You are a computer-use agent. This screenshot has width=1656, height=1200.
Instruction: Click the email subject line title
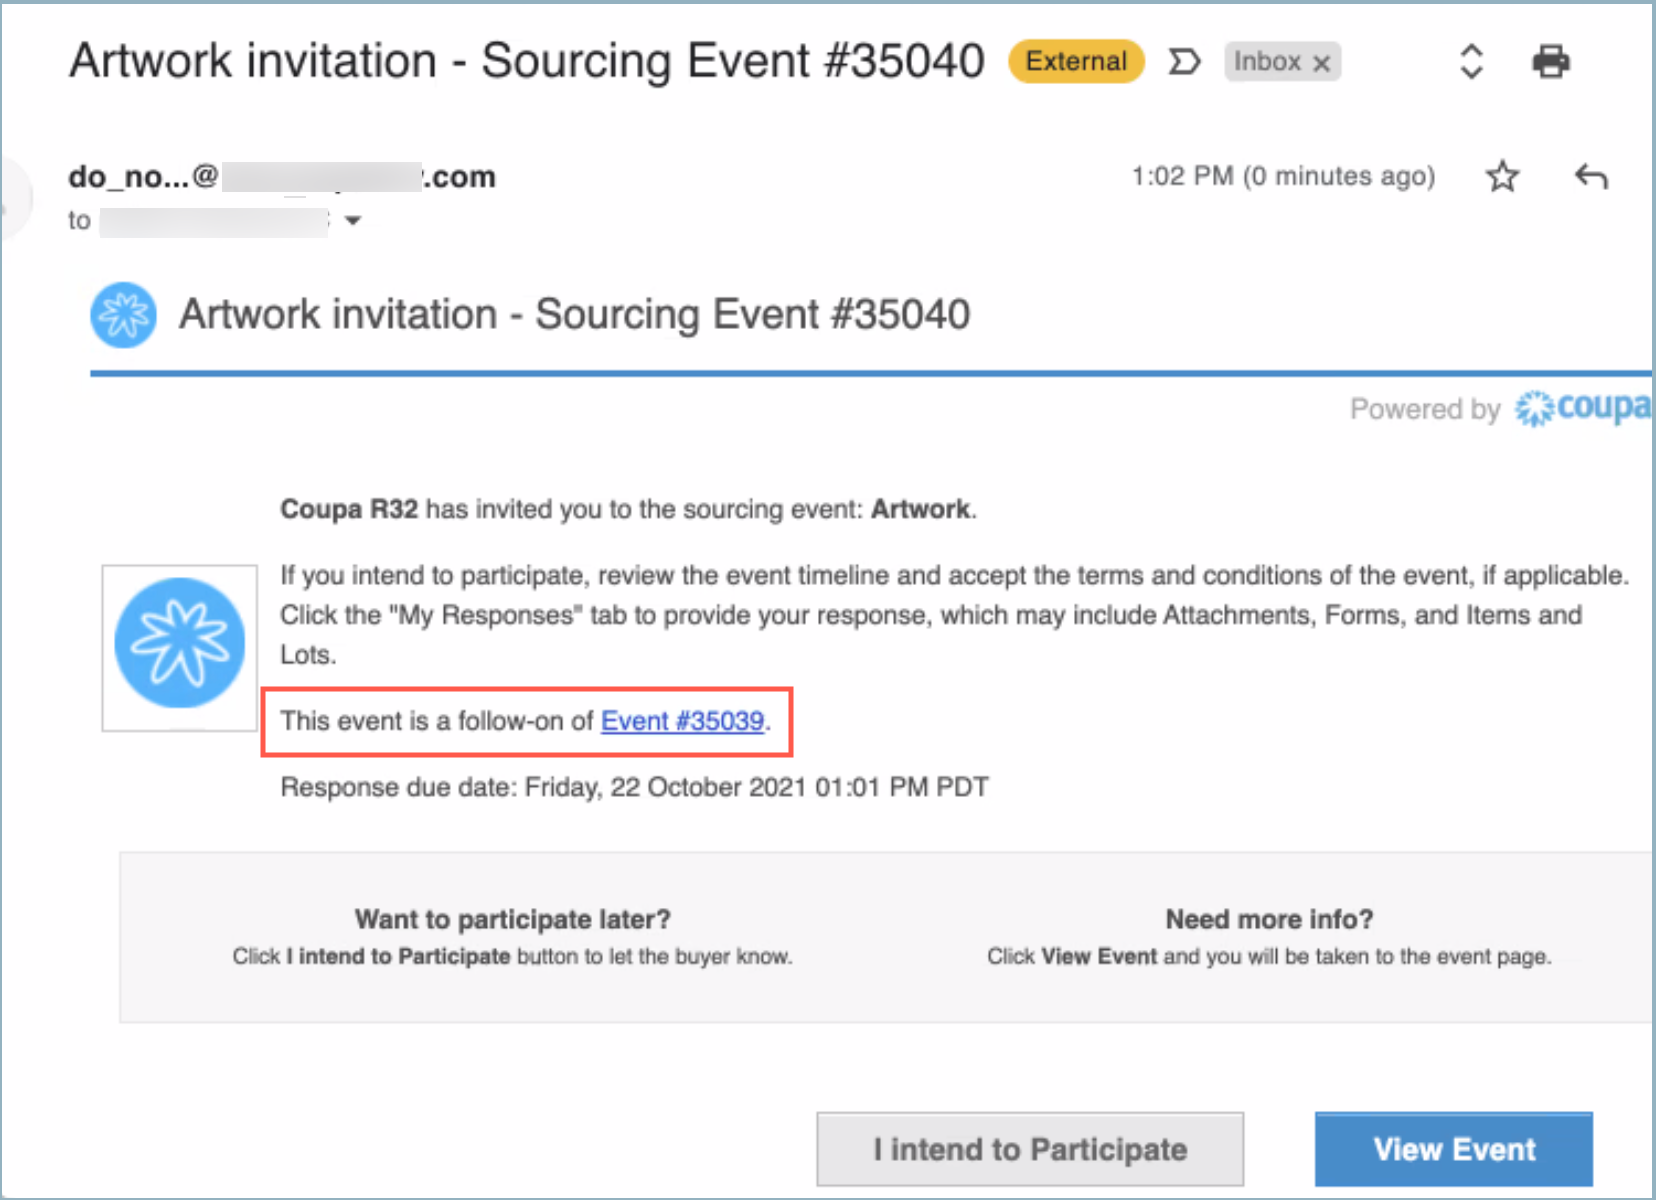pos(526,61)
